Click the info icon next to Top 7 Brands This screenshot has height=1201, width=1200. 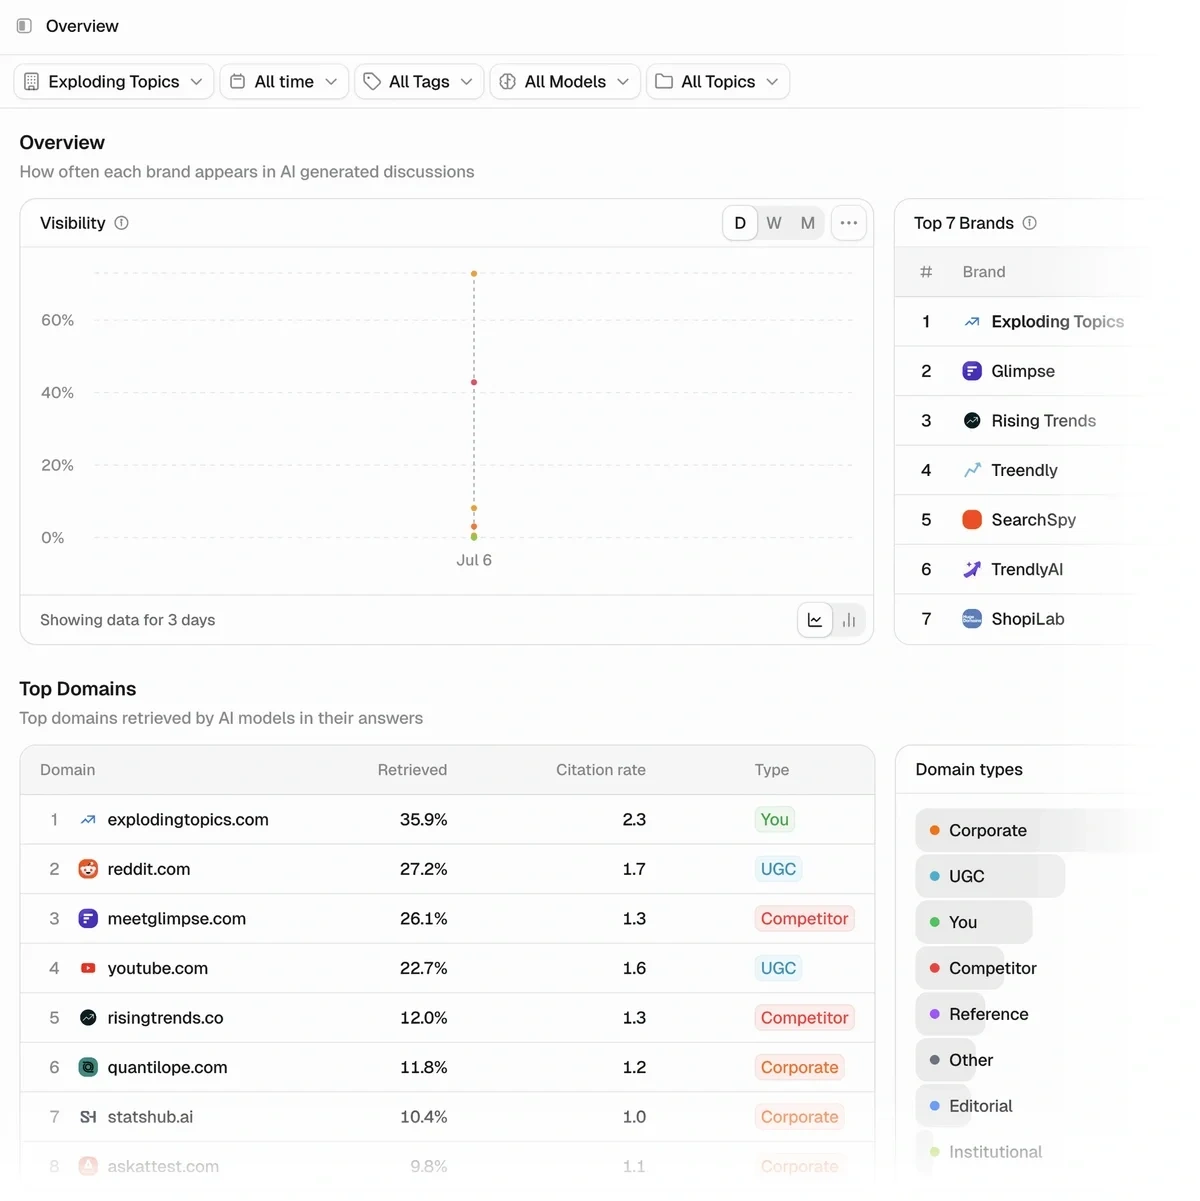pos(1030,223)
